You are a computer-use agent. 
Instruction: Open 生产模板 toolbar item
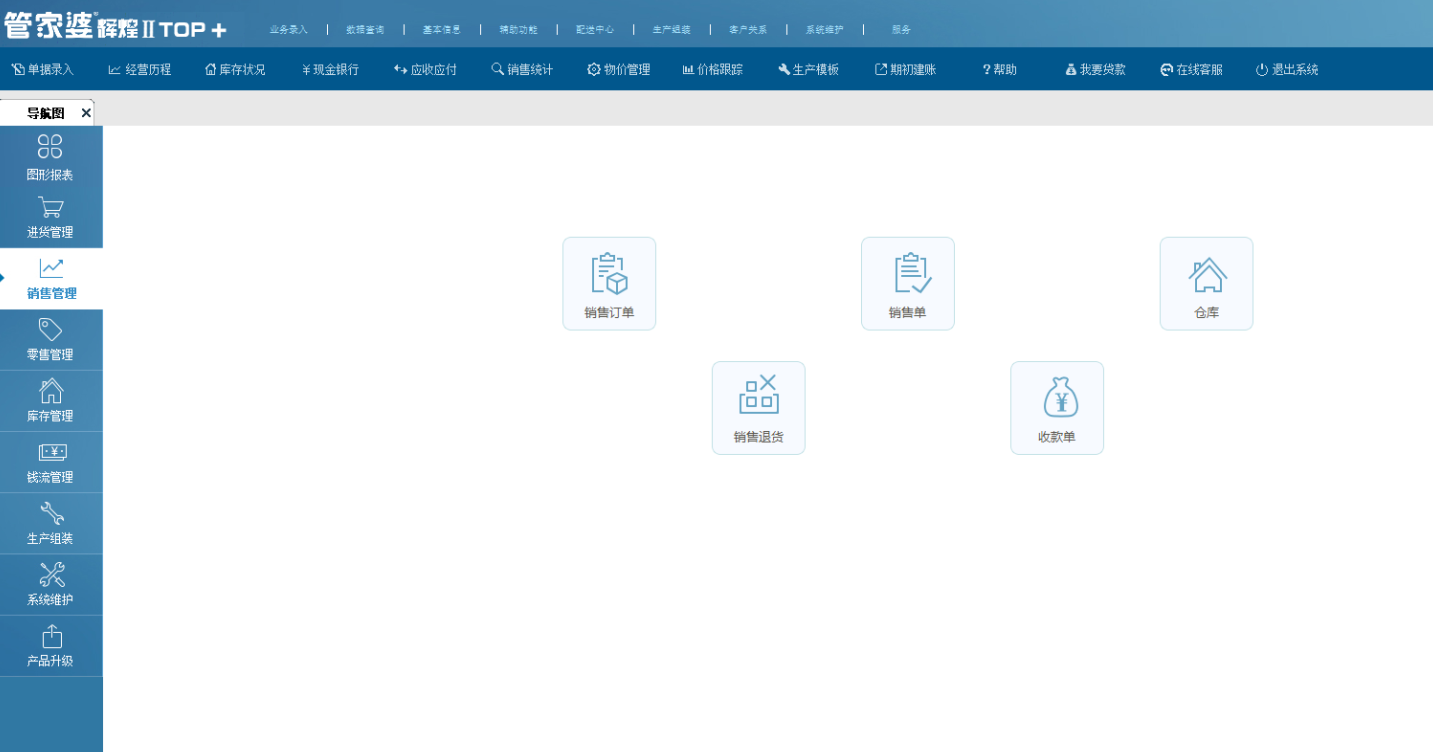pos(808,70)
